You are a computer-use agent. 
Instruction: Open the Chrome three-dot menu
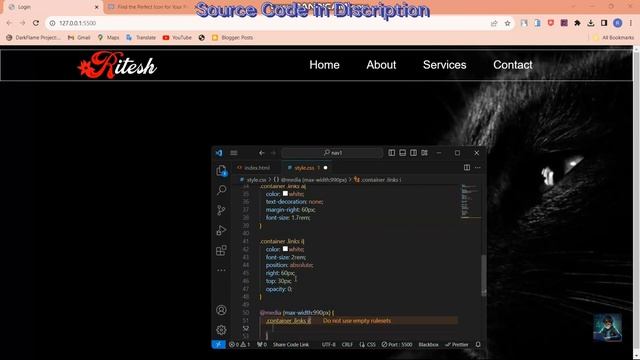click(x=631, y=23)
